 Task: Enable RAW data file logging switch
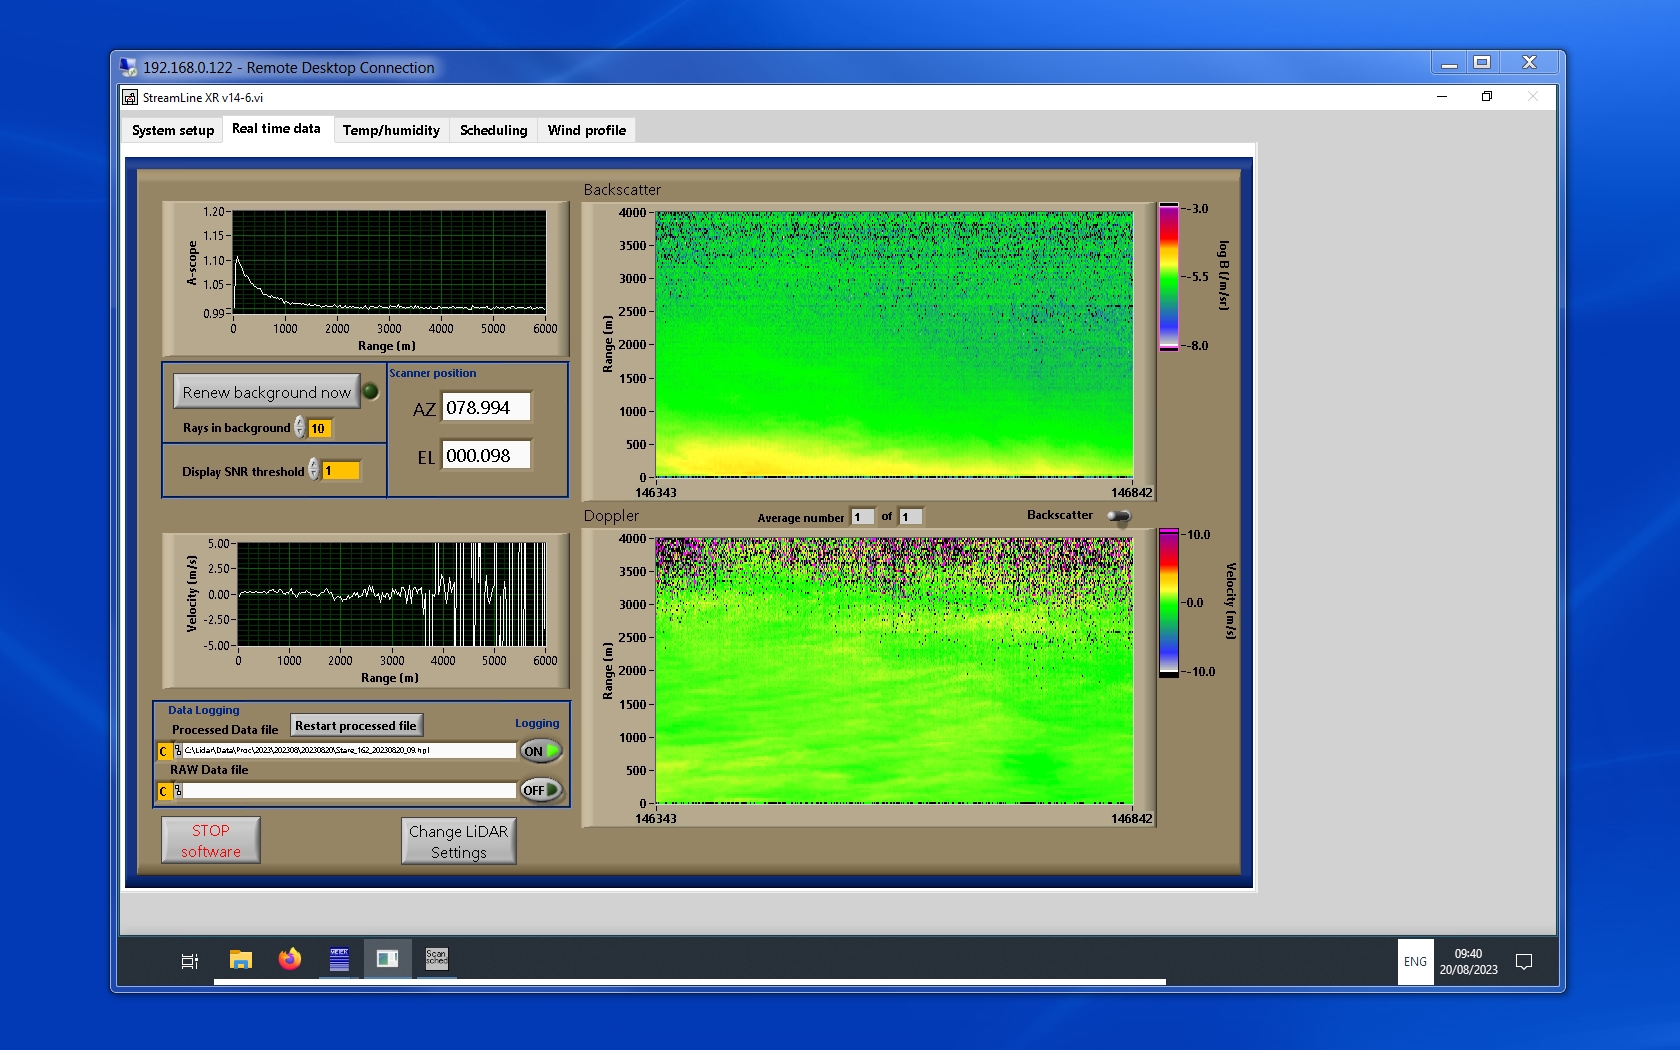point(541,790)
